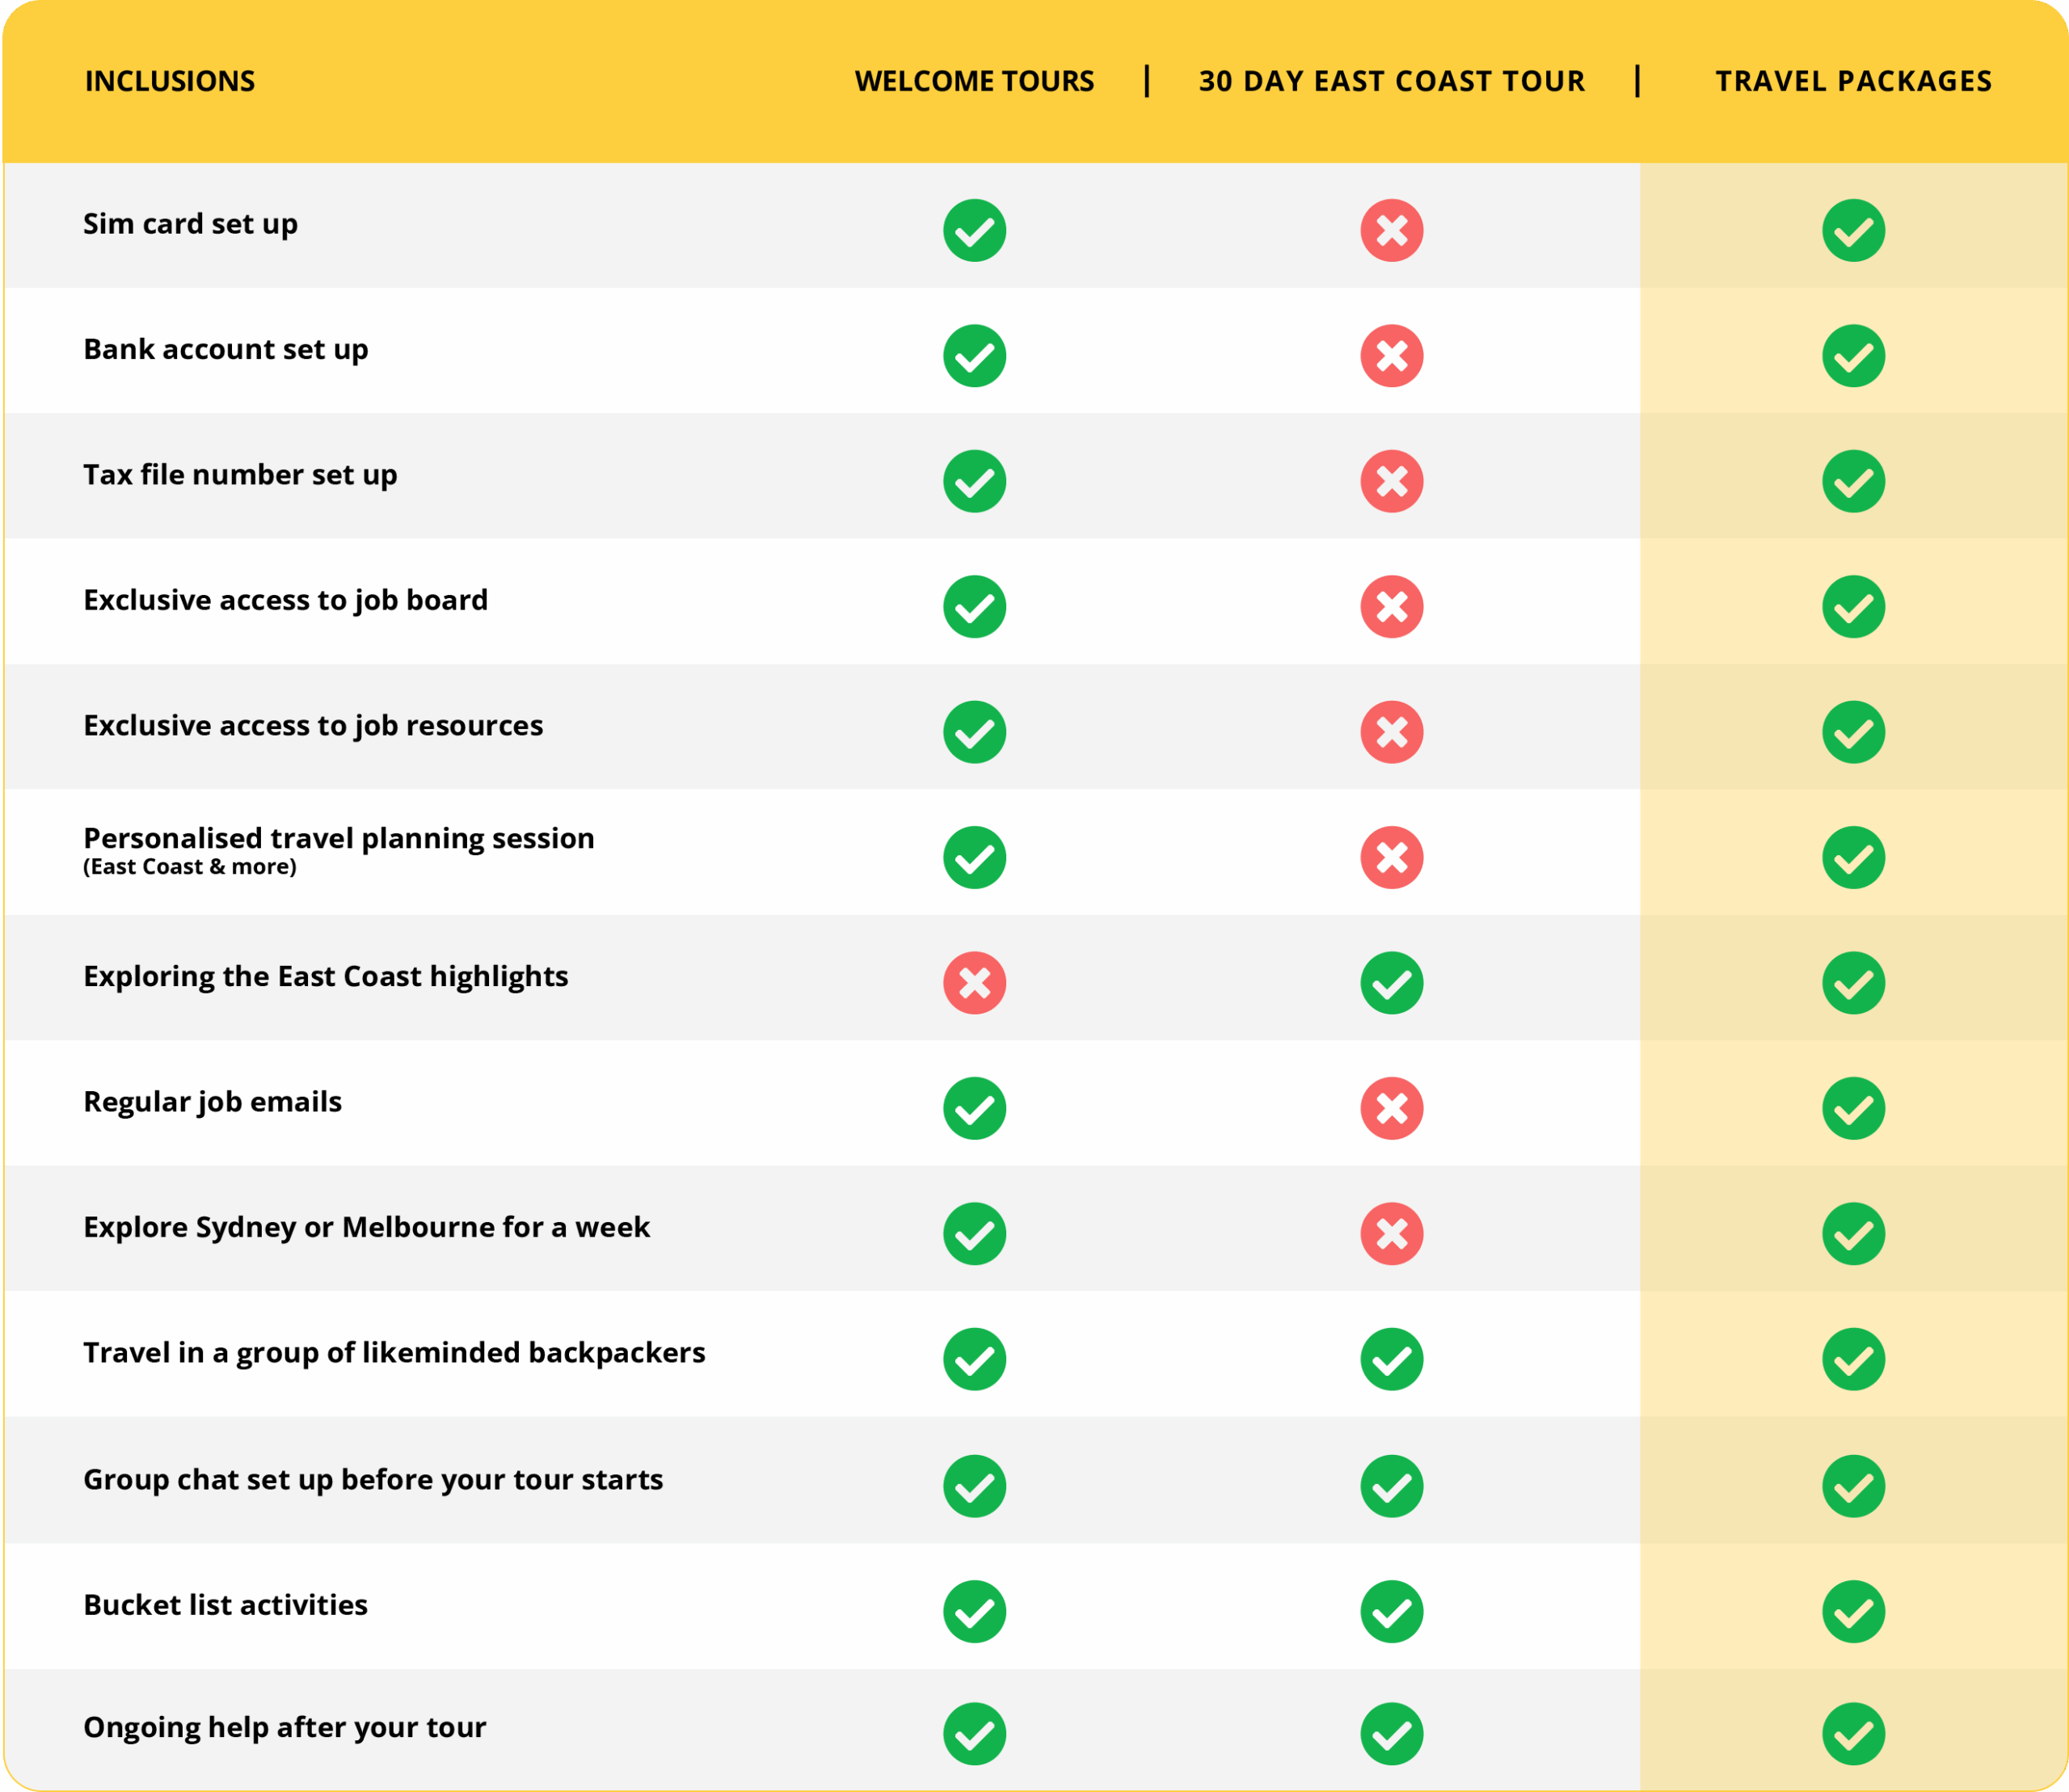Click Explore Sydney or Melbourne red cross
2069x1792 pixels.
[x=1391, y=1234]
